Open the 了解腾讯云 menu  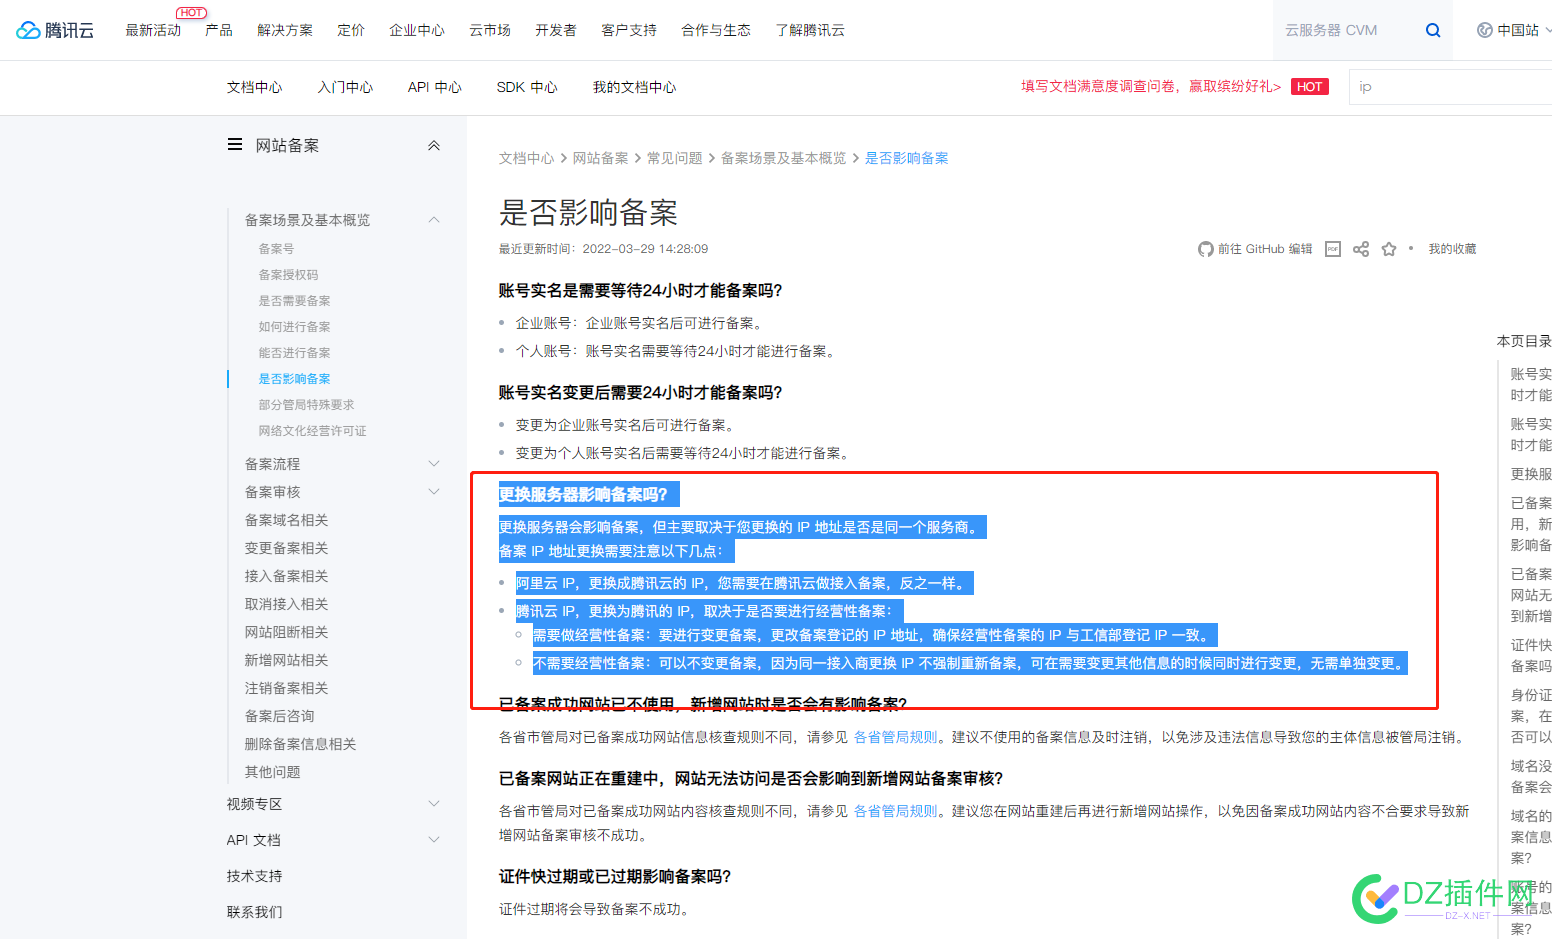[810, 30]
